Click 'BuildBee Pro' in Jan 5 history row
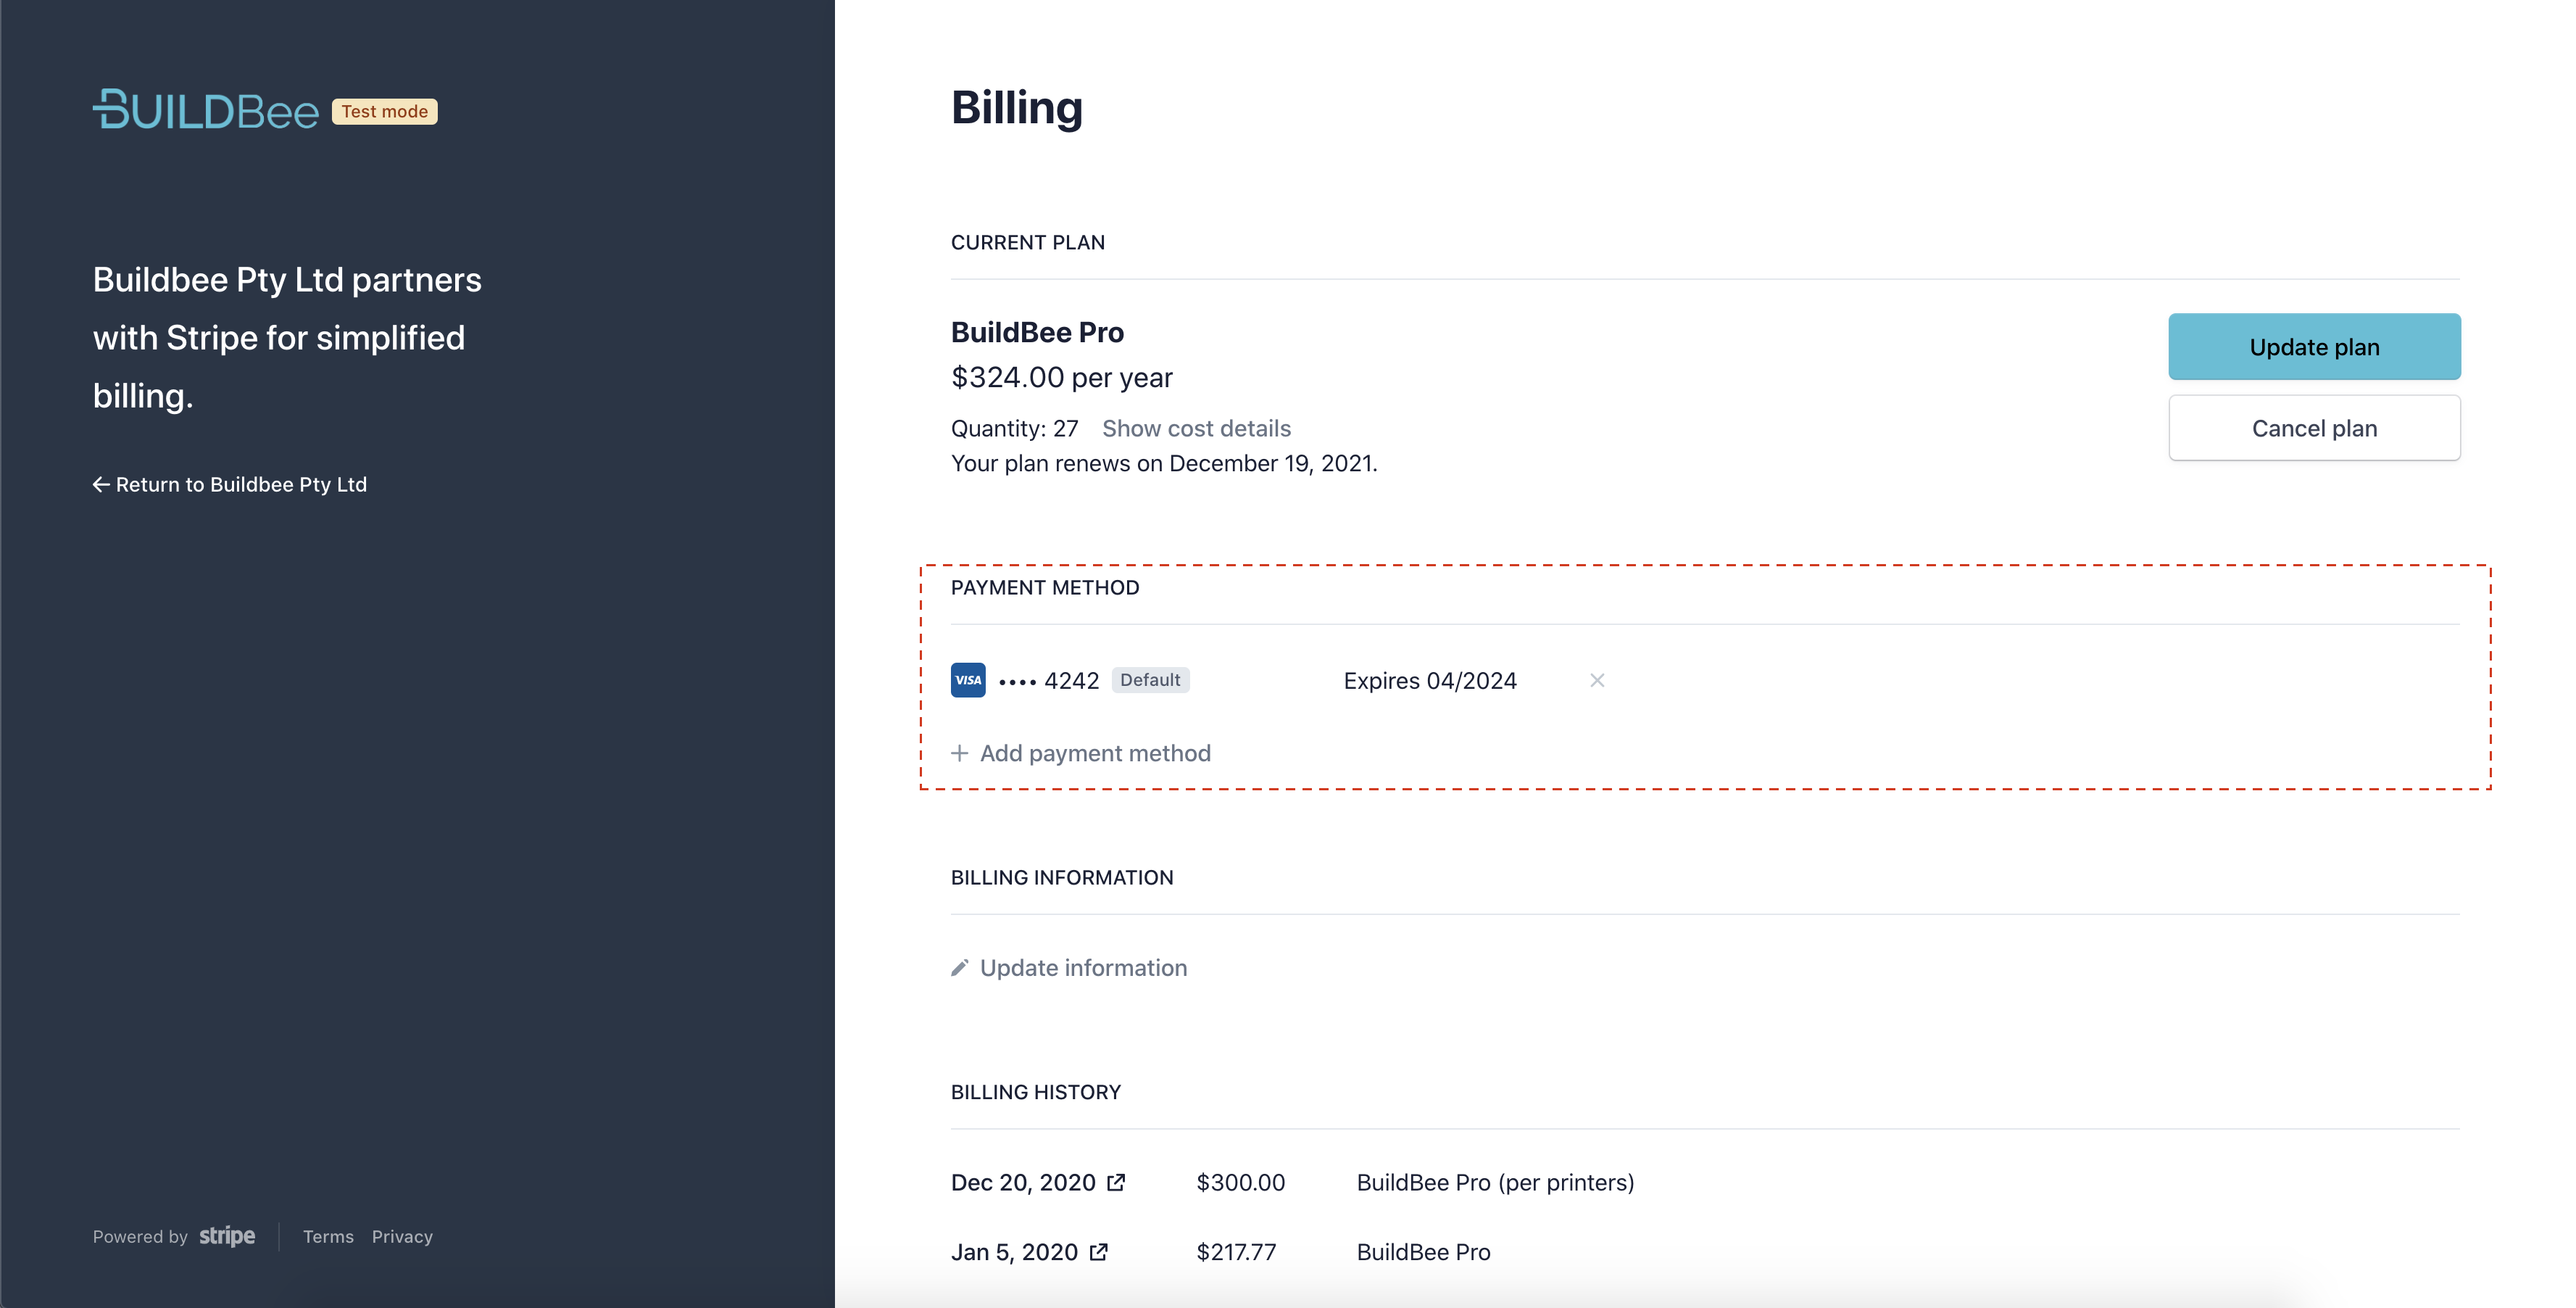The image size is (2576, 1308). pyautogui.click(x=1423, y=1252)
